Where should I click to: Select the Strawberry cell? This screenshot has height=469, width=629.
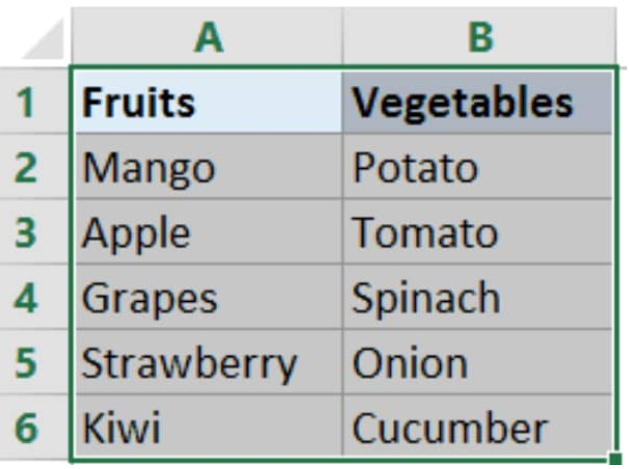208,362
